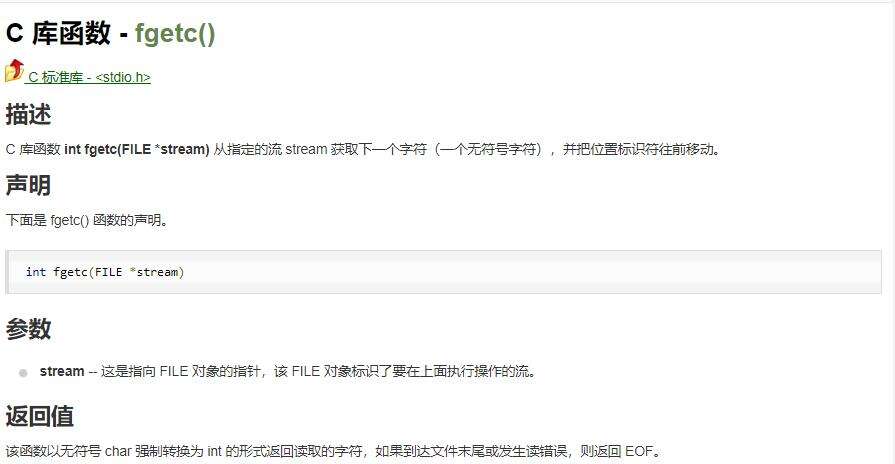Click FILE inside the code block

[x=108, y=272]
